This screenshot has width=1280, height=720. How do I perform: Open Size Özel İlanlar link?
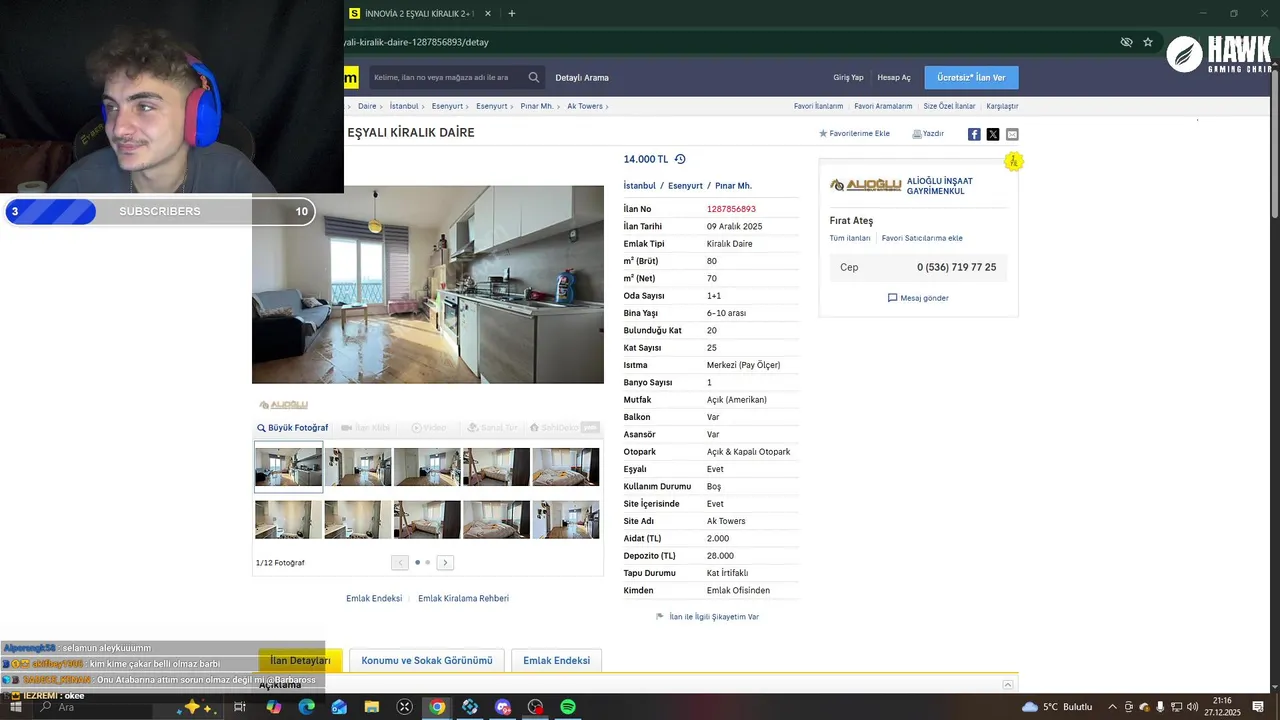pyautogui.click(x=949, y=106)
